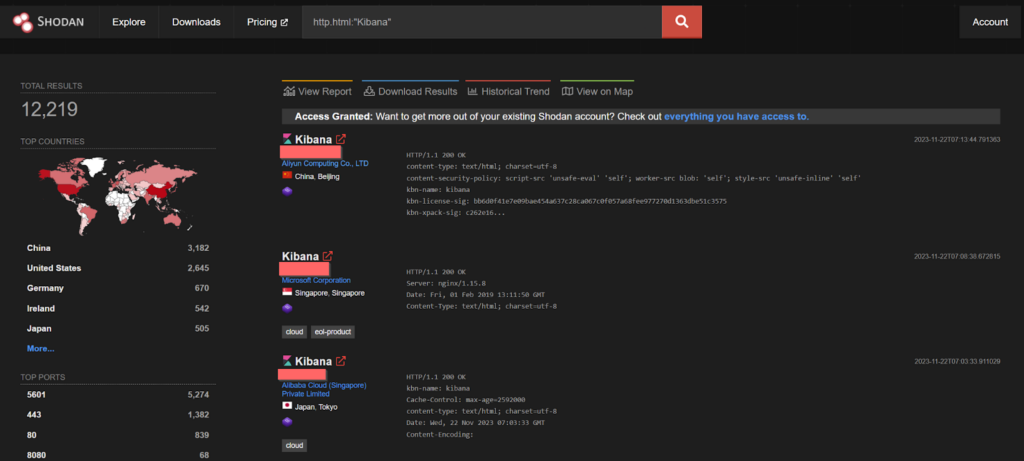Open the Downloads page
The image size is (1024, 461).
[x=196, y=22]
